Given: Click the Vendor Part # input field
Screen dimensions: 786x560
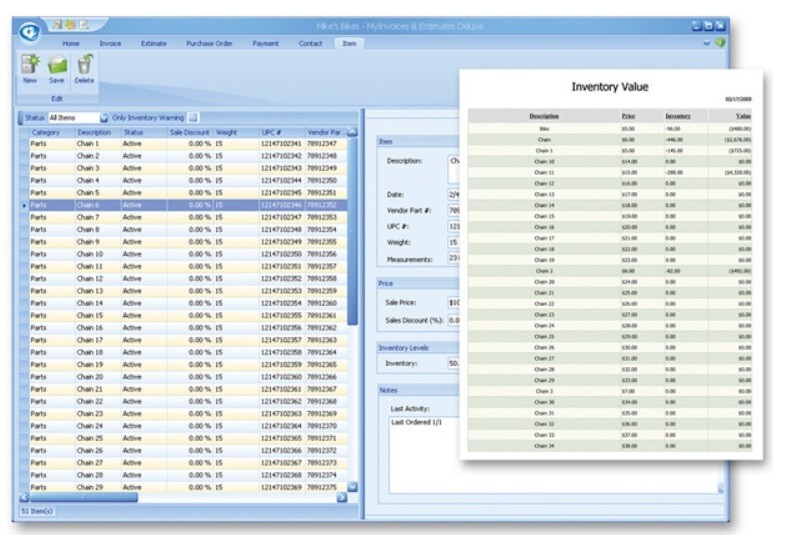Looking at the screenshot, I should click(x=454, y=211).
